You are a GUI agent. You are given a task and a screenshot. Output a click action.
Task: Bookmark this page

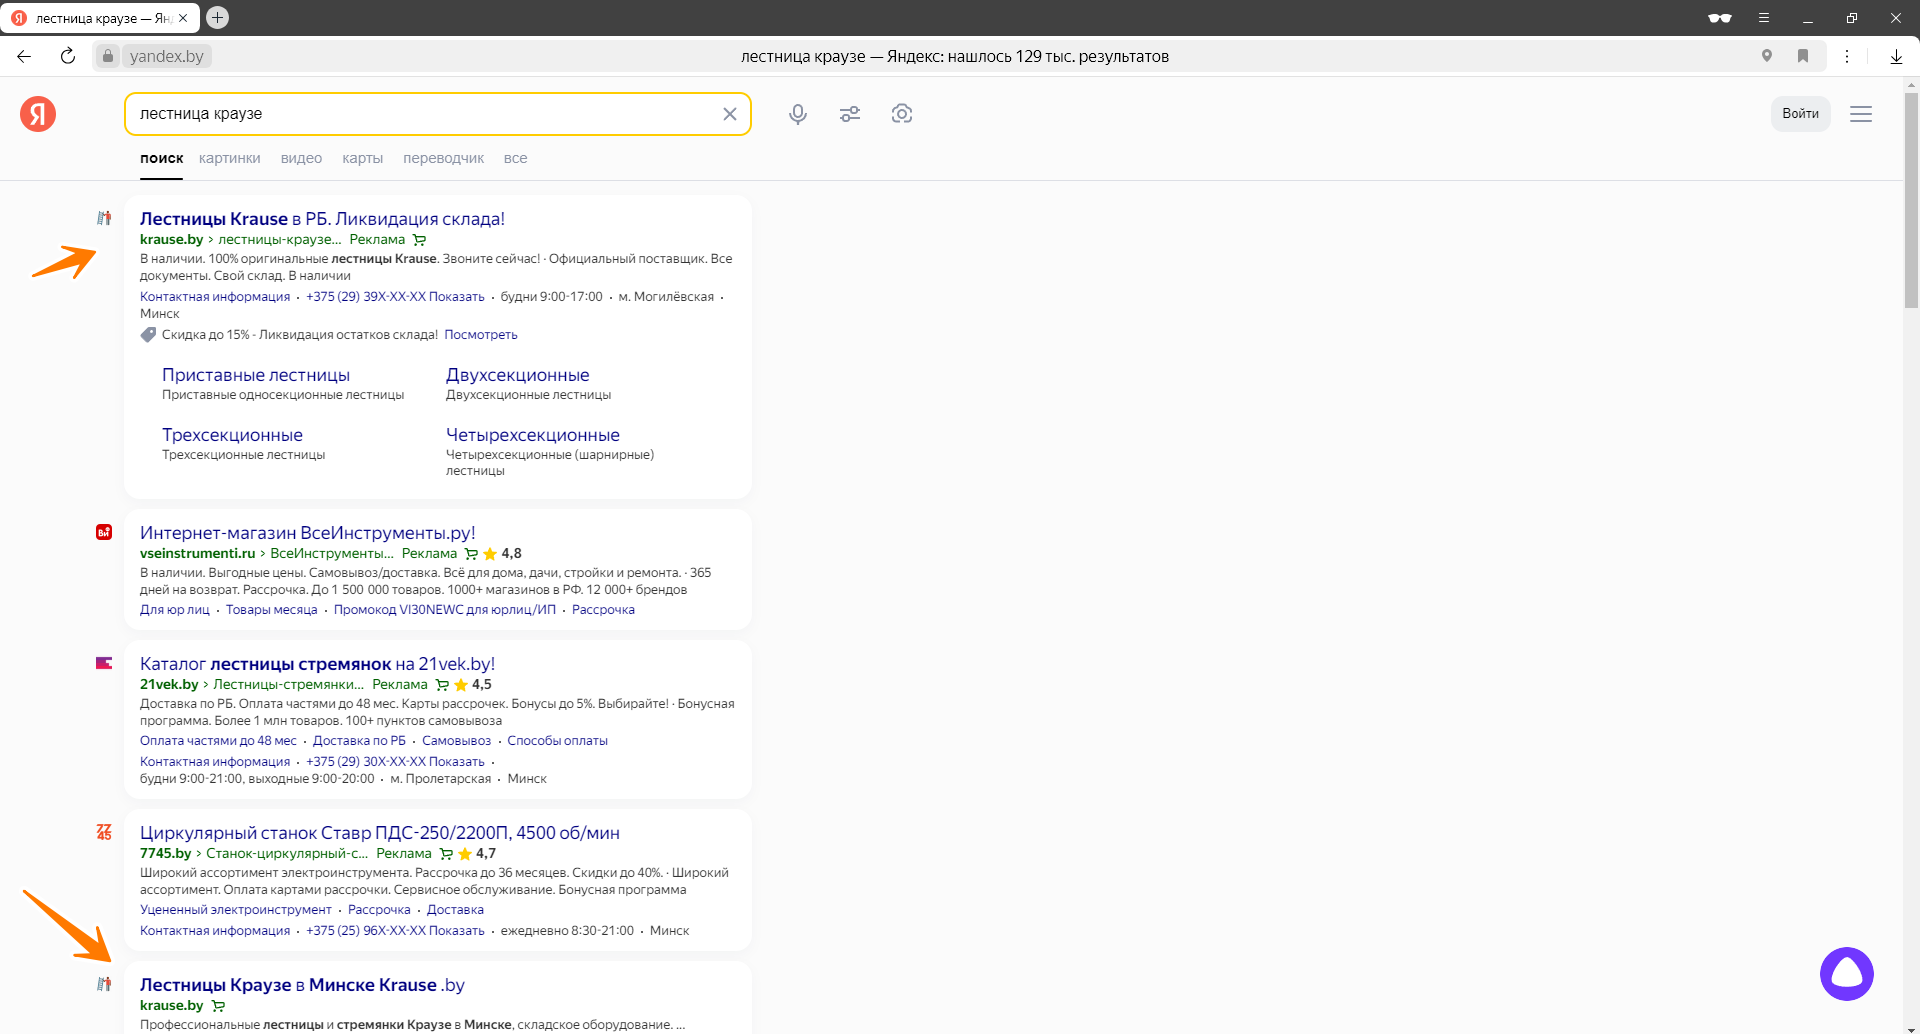(1803, 56)
